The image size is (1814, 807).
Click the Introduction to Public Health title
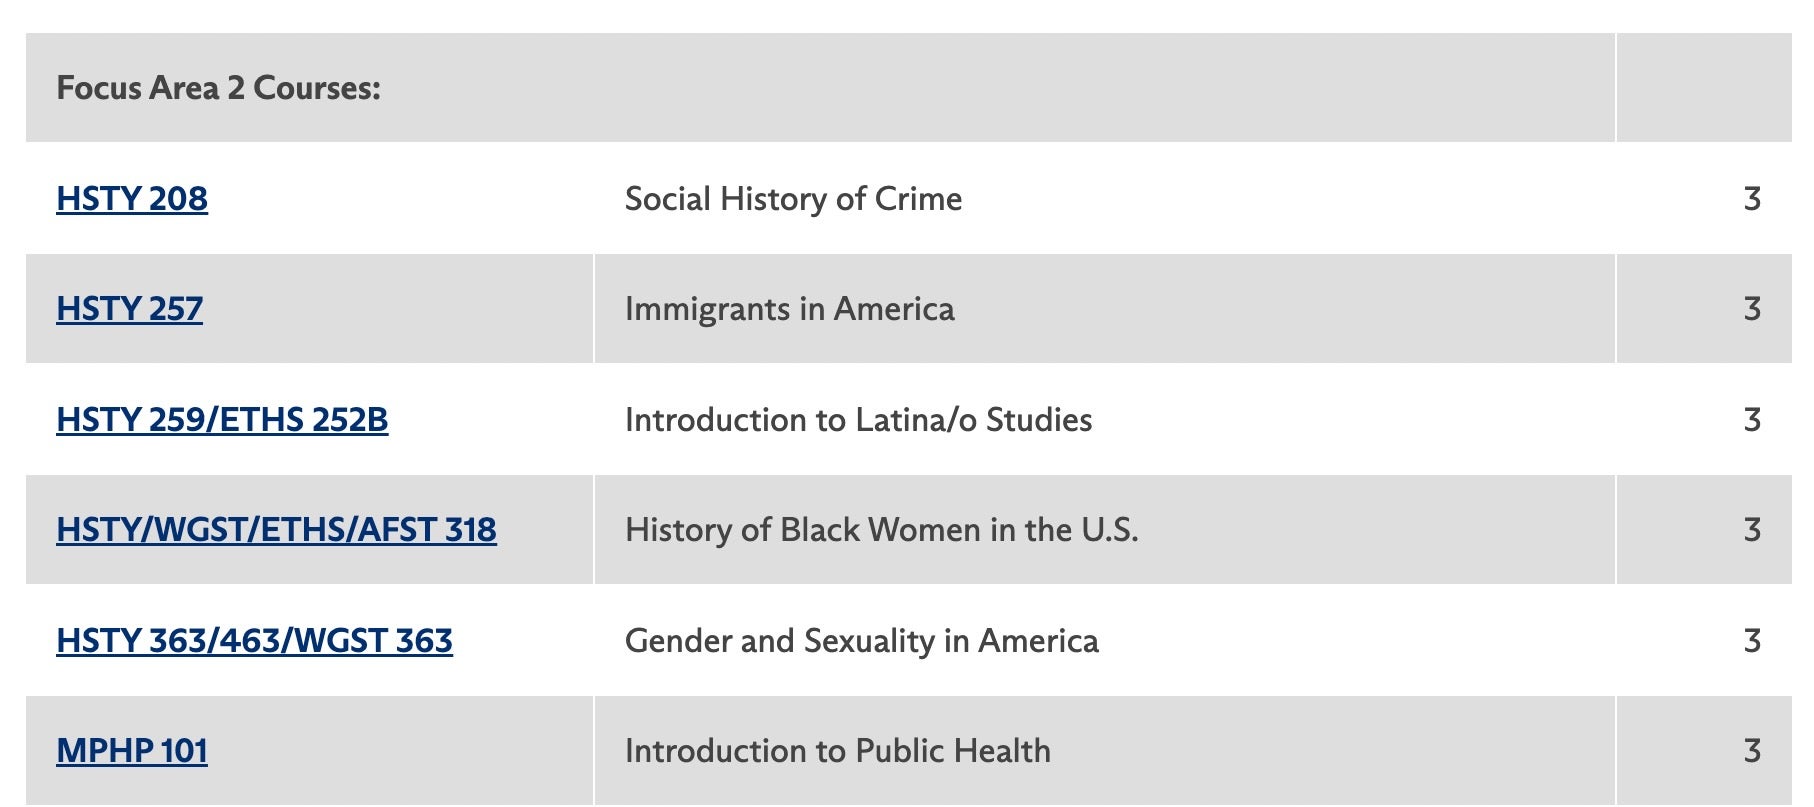pos(837,751)
